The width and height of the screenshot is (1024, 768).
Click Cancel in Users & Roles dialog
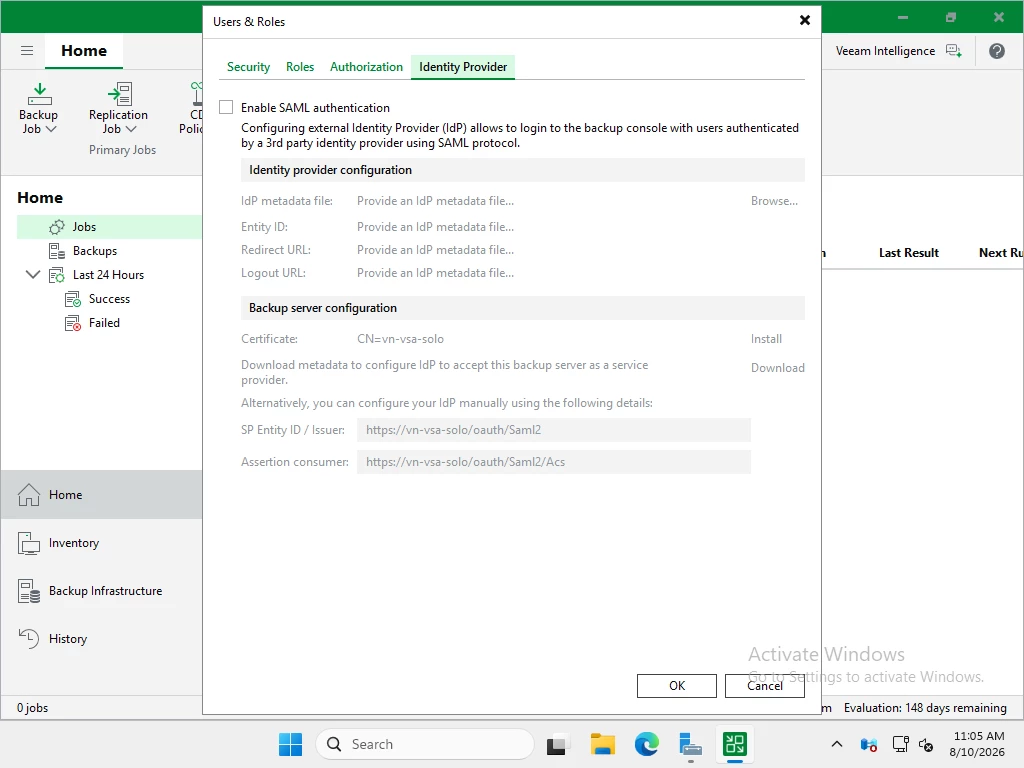click(x=765, y=686)
